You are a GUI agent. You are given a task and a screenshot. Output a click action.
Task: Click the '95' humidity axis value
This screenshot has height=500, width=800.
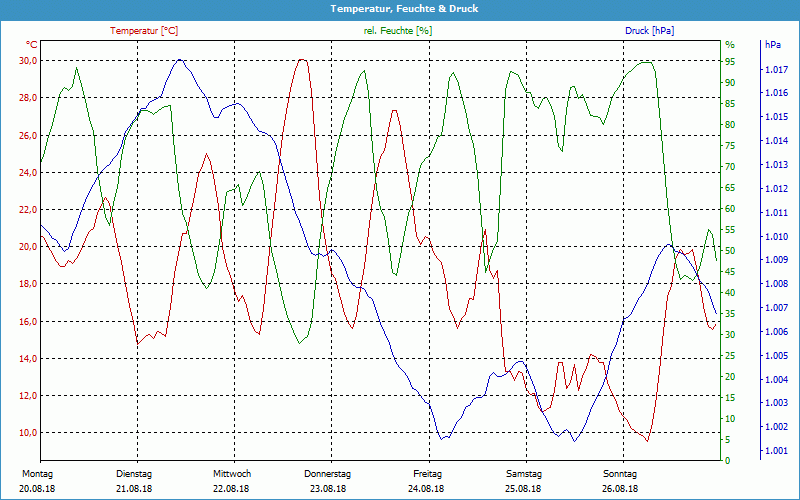pos(730,62)
